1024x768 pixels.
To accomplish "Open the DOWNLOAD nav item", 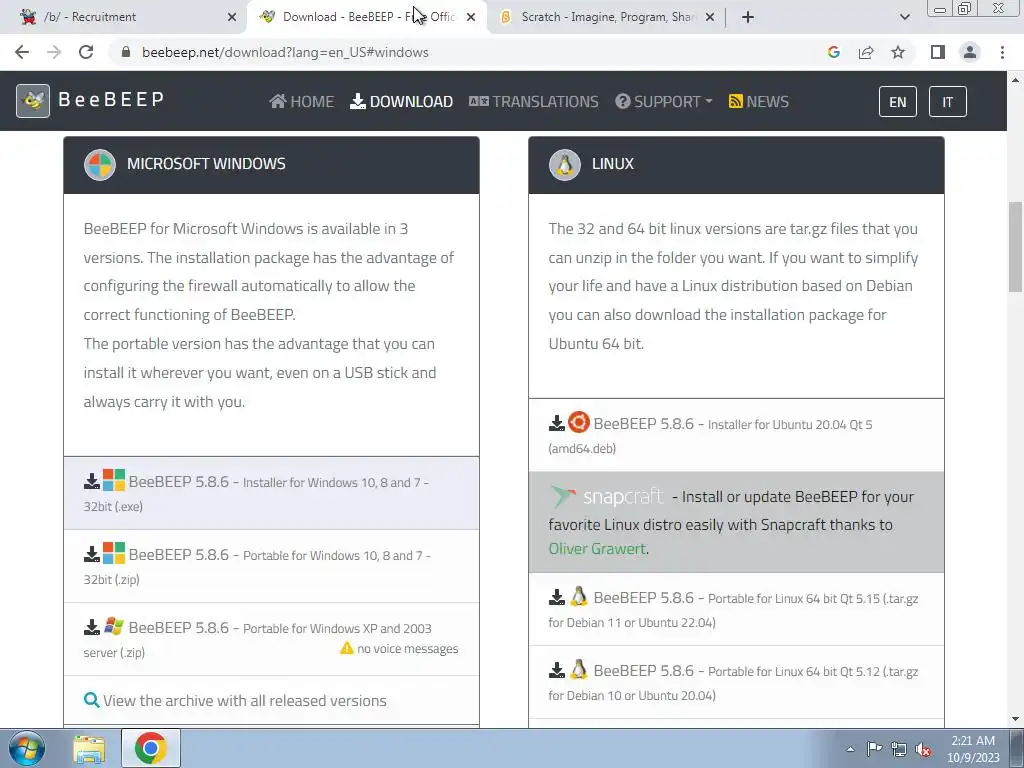I will 401,101.
